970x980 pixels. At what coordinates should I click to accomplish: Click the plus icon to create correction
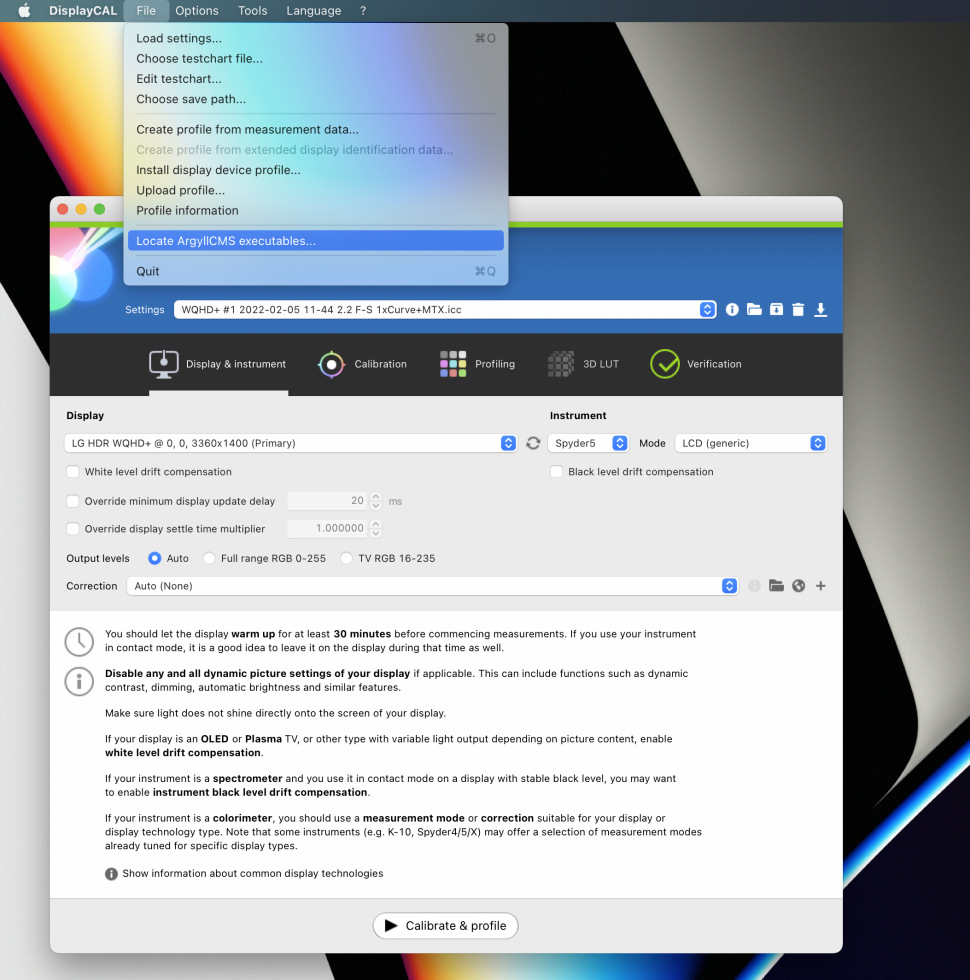click(x=821, y=586)
